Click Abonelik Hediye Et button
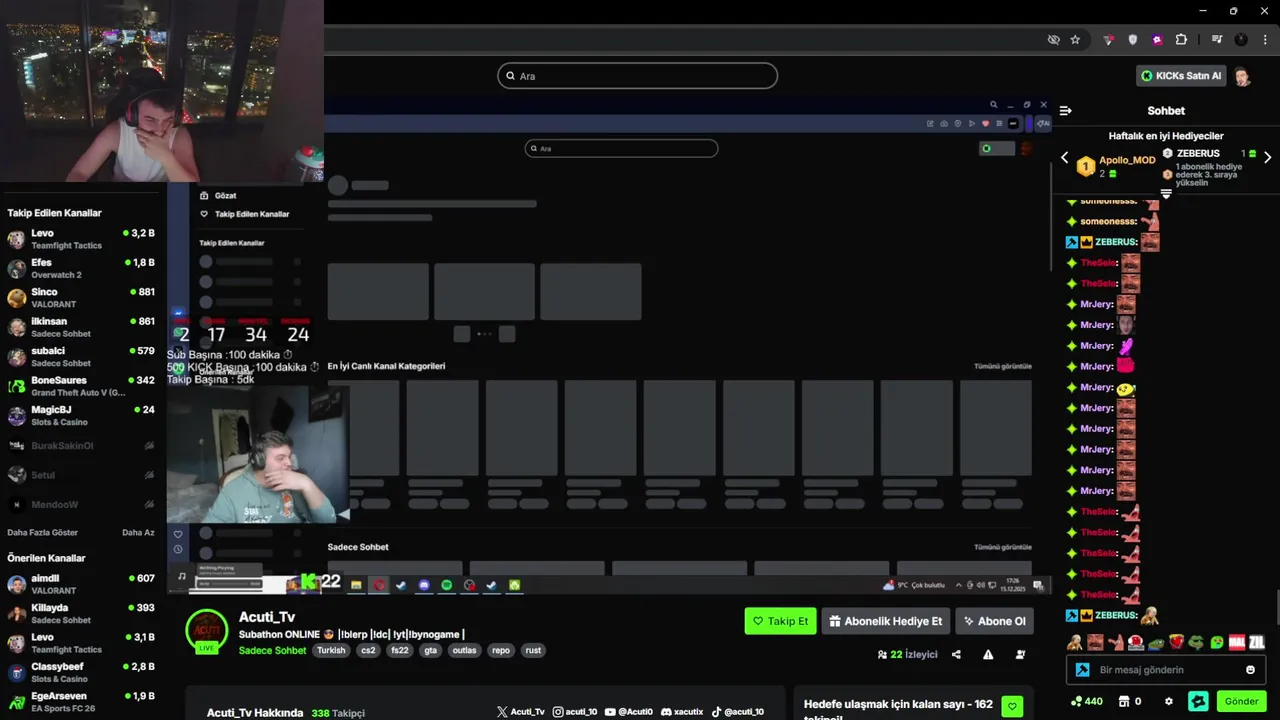Viewport: 1280px width, 720px height. pyautogui.click(x=885, y=621)
